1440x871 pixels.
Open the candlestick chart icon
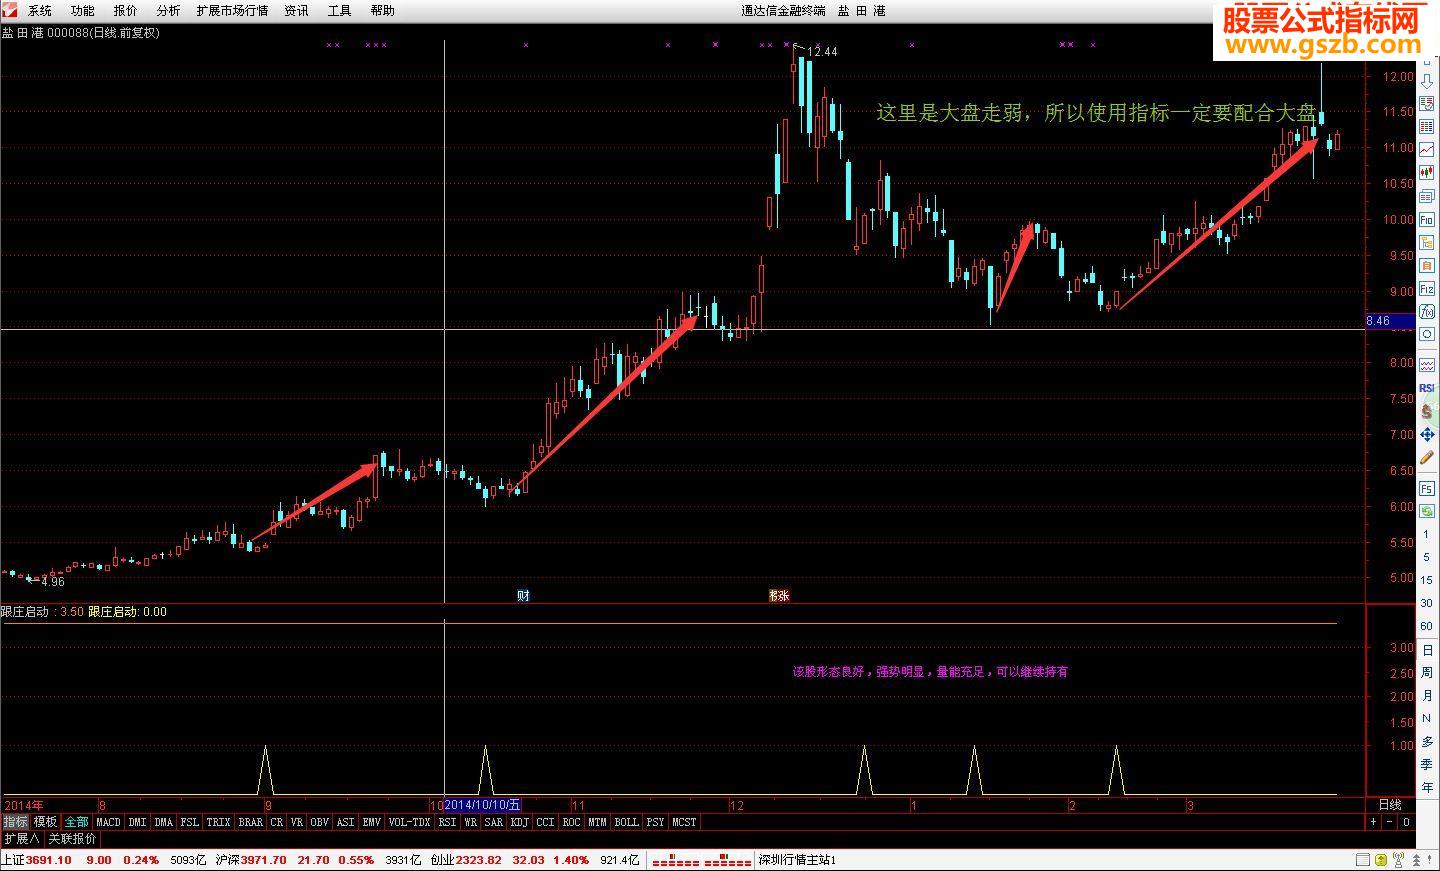click(x=1427, y=172)
